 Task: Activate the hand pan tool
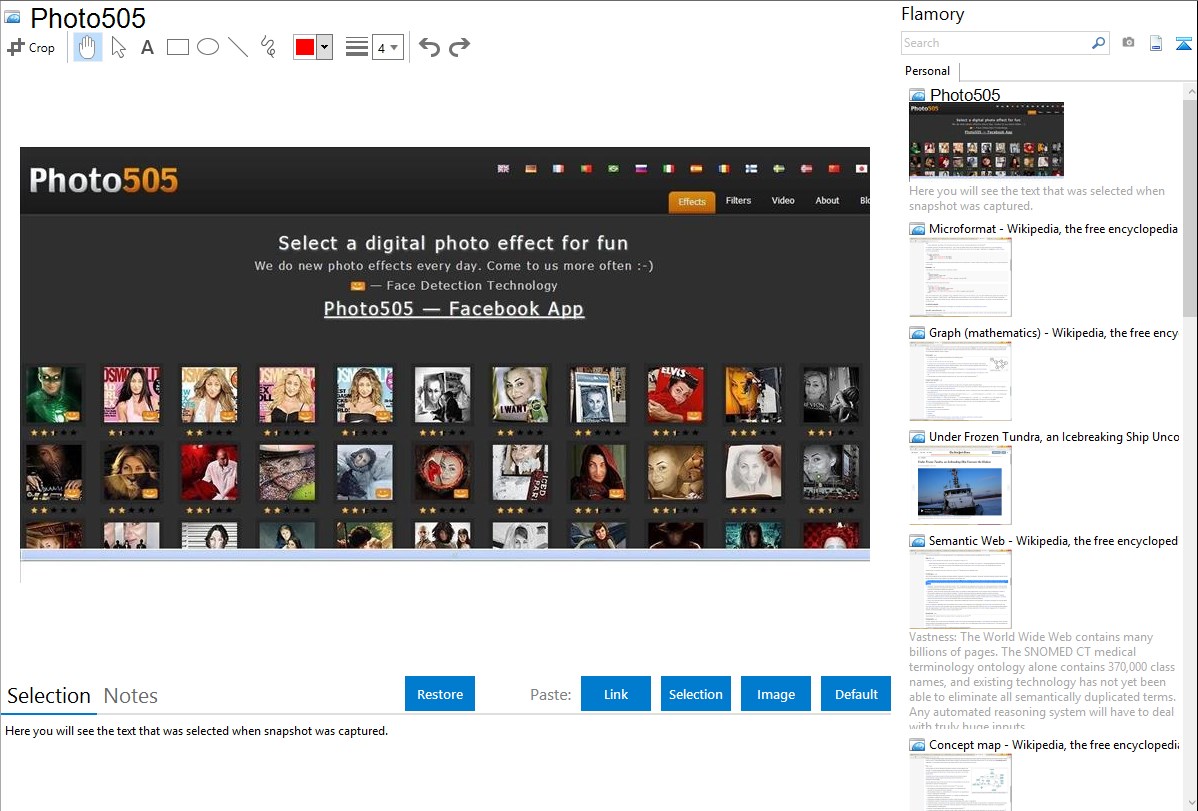coord(88,47)
